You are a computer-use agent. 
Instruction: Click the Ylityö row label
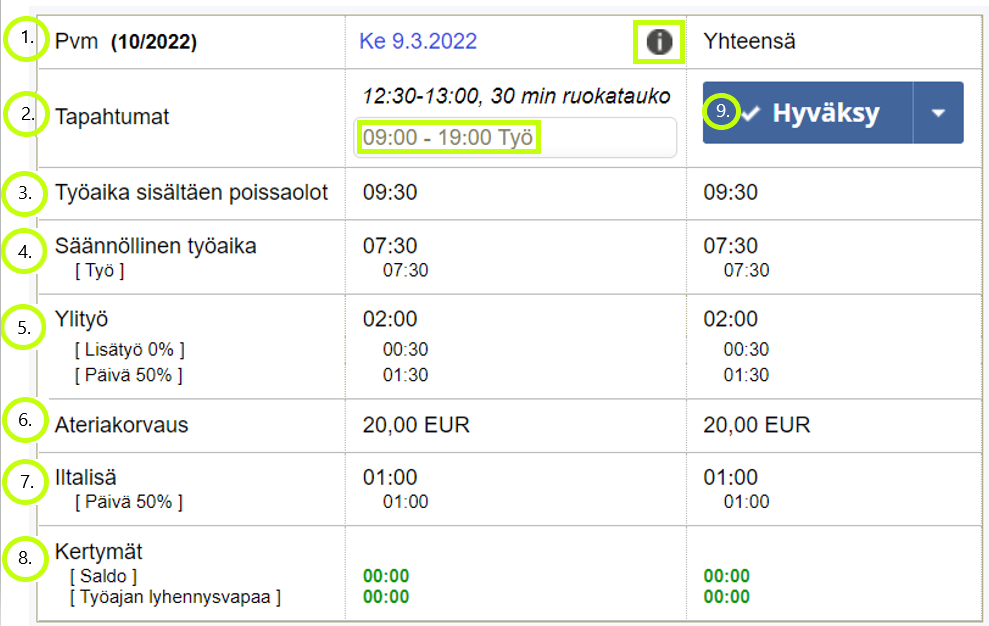(x=81, y=320)
